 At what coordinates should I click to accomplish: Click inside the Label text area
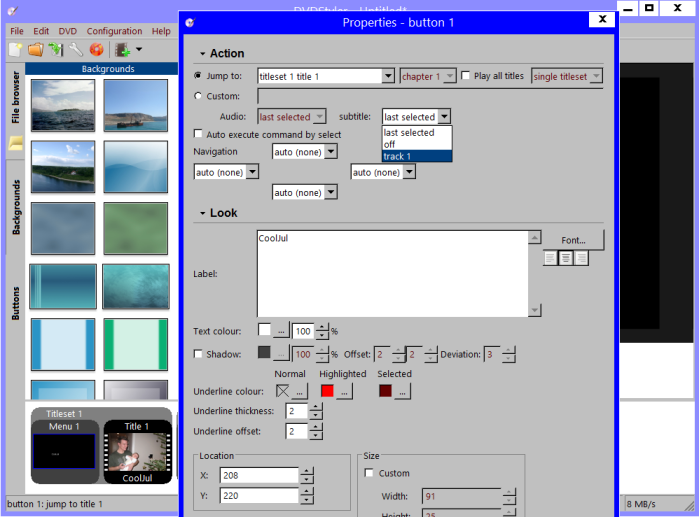click(x=393, y=274)
